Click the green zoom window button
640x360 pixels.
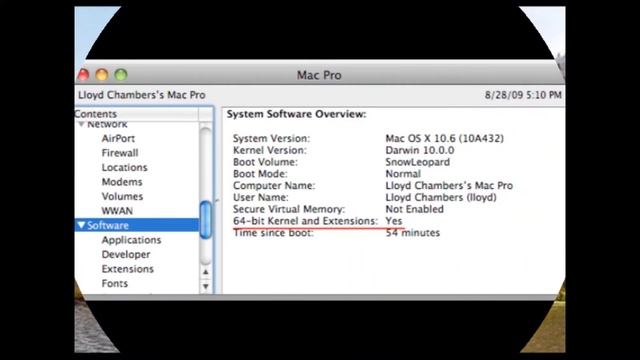click(x=121, y=75)
